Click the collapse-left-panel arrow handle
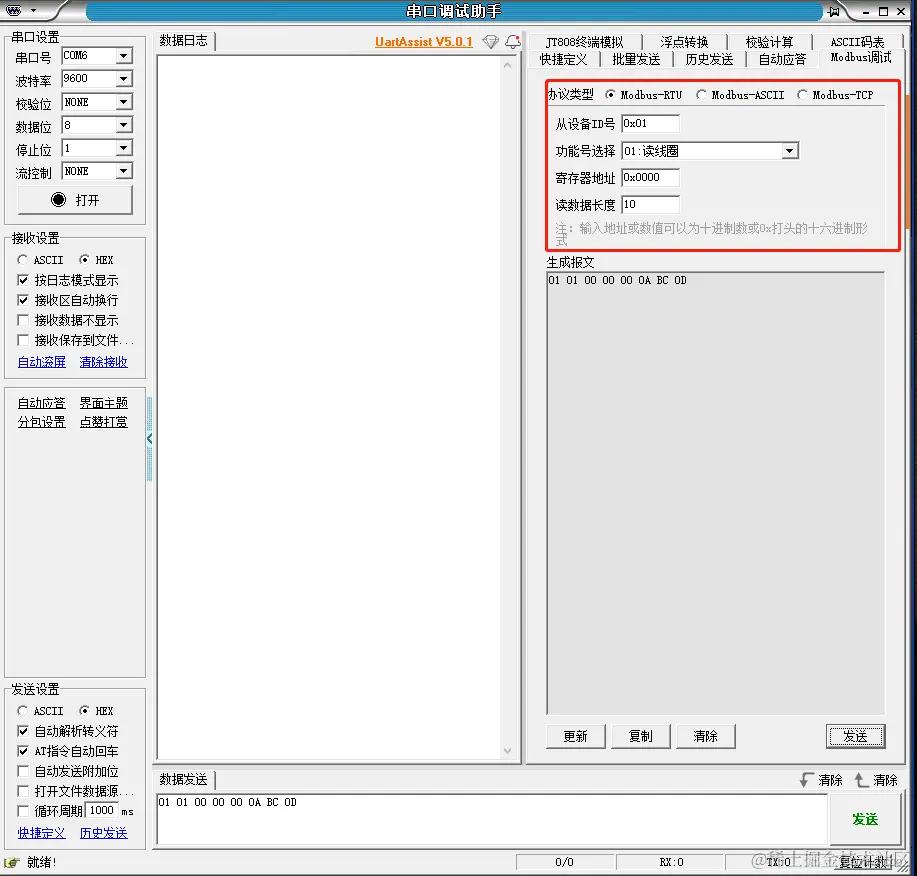The width and height of the screenshot is (917, 876). point(150,439)
